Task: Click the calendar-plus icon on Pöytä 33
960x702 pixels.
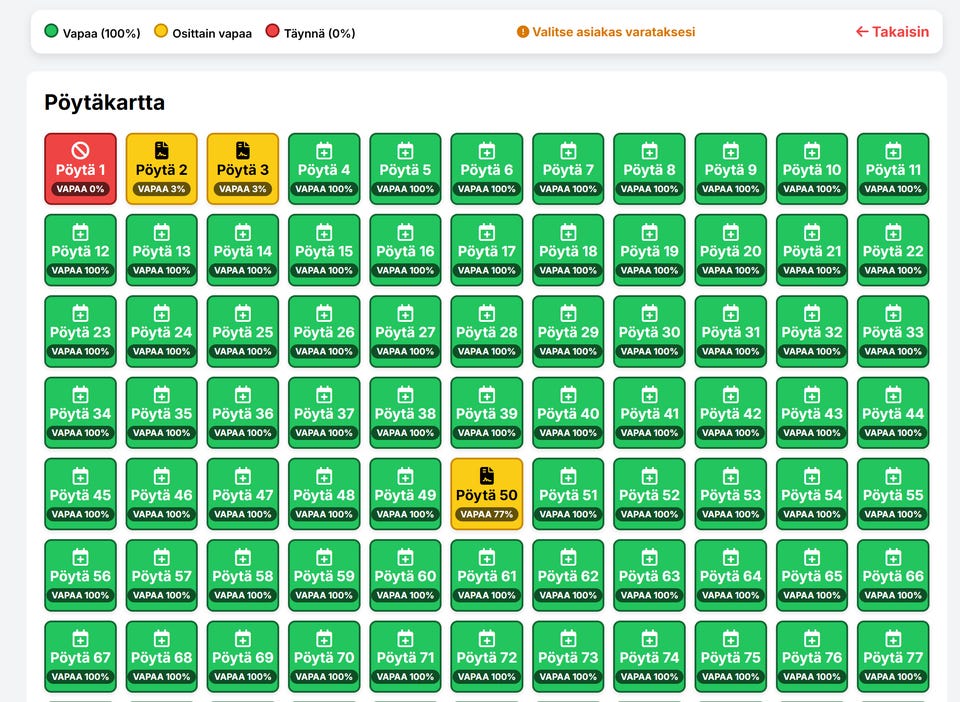Action: point(893,313)
